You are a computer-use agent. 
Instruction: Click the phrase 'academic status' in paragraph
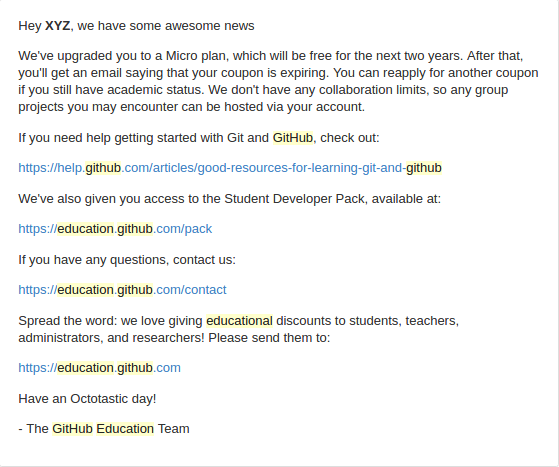coord(155,90)
